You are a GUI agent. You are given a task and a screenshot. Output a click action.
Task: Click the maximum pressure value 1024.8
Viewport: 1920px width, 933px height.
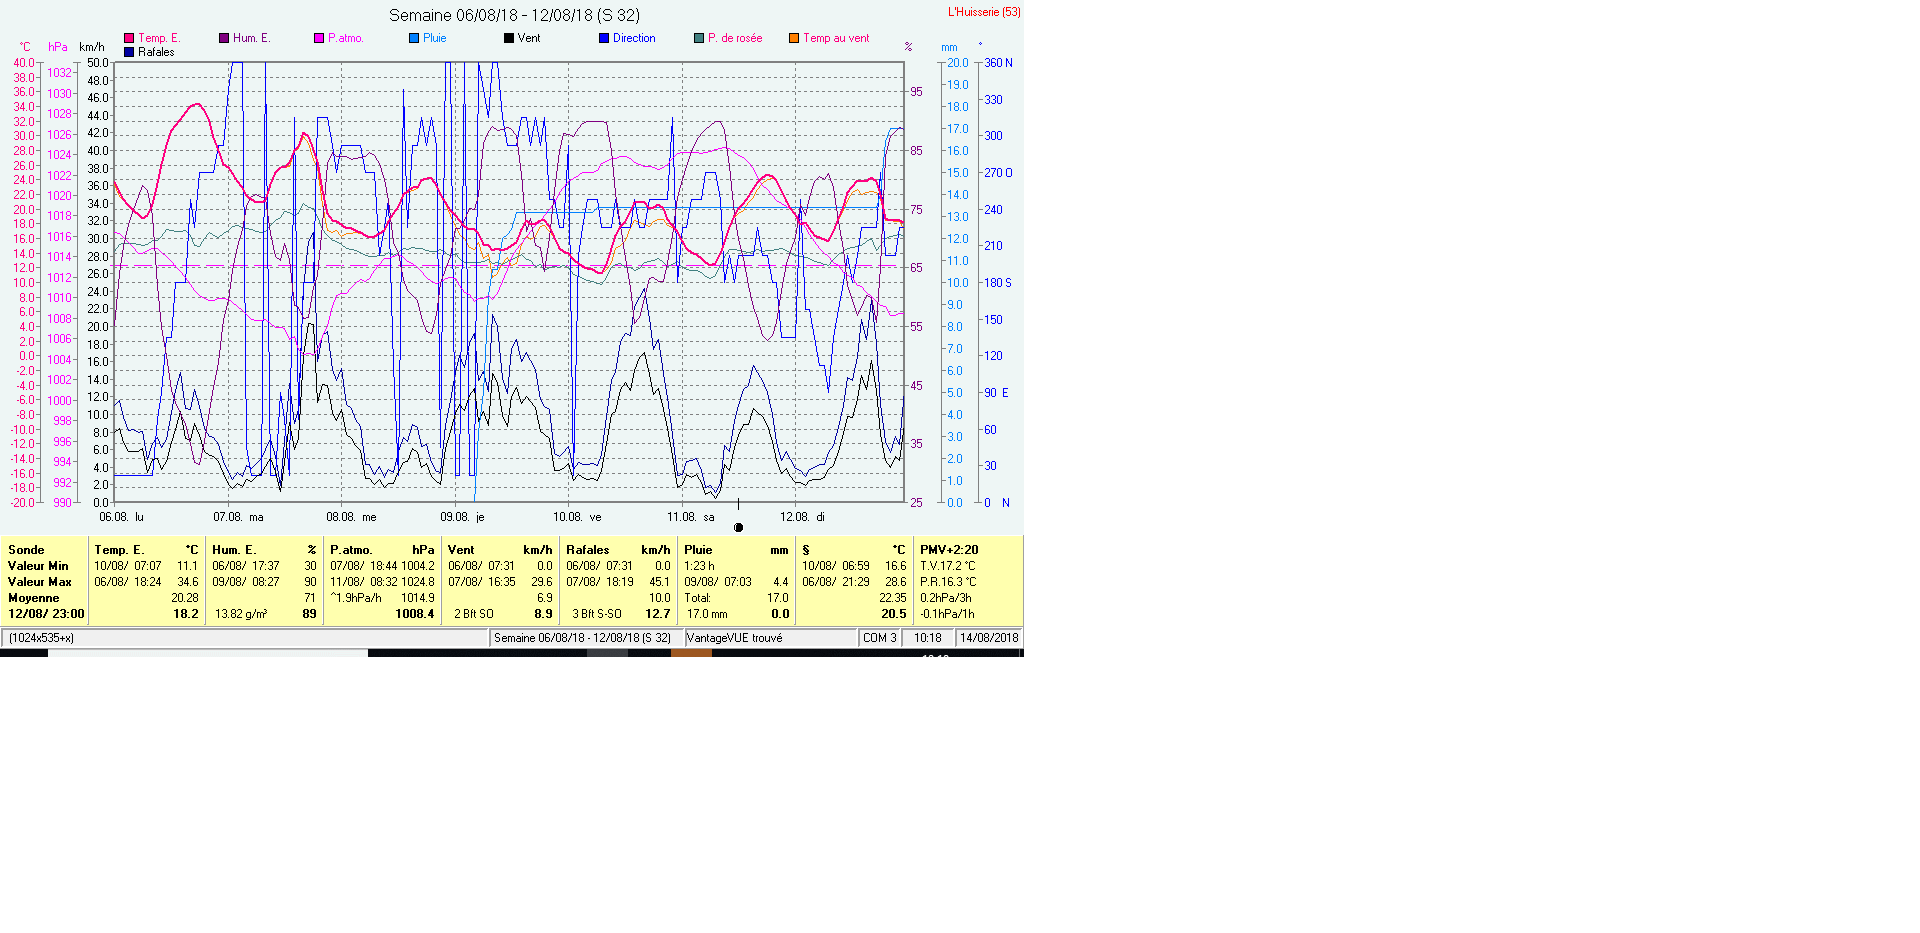(418, 582)
